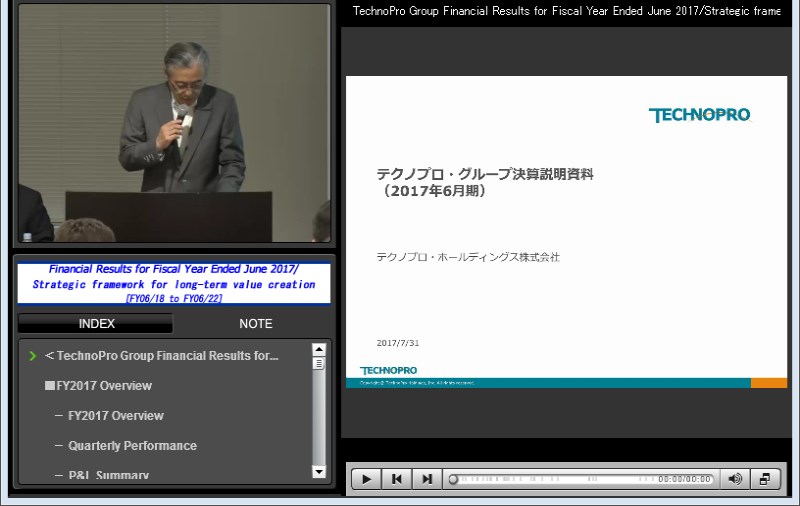The height and width of the screenshot is (506, 800).
Task: Click the index list scroll up arrow
Action: point(319,349)
